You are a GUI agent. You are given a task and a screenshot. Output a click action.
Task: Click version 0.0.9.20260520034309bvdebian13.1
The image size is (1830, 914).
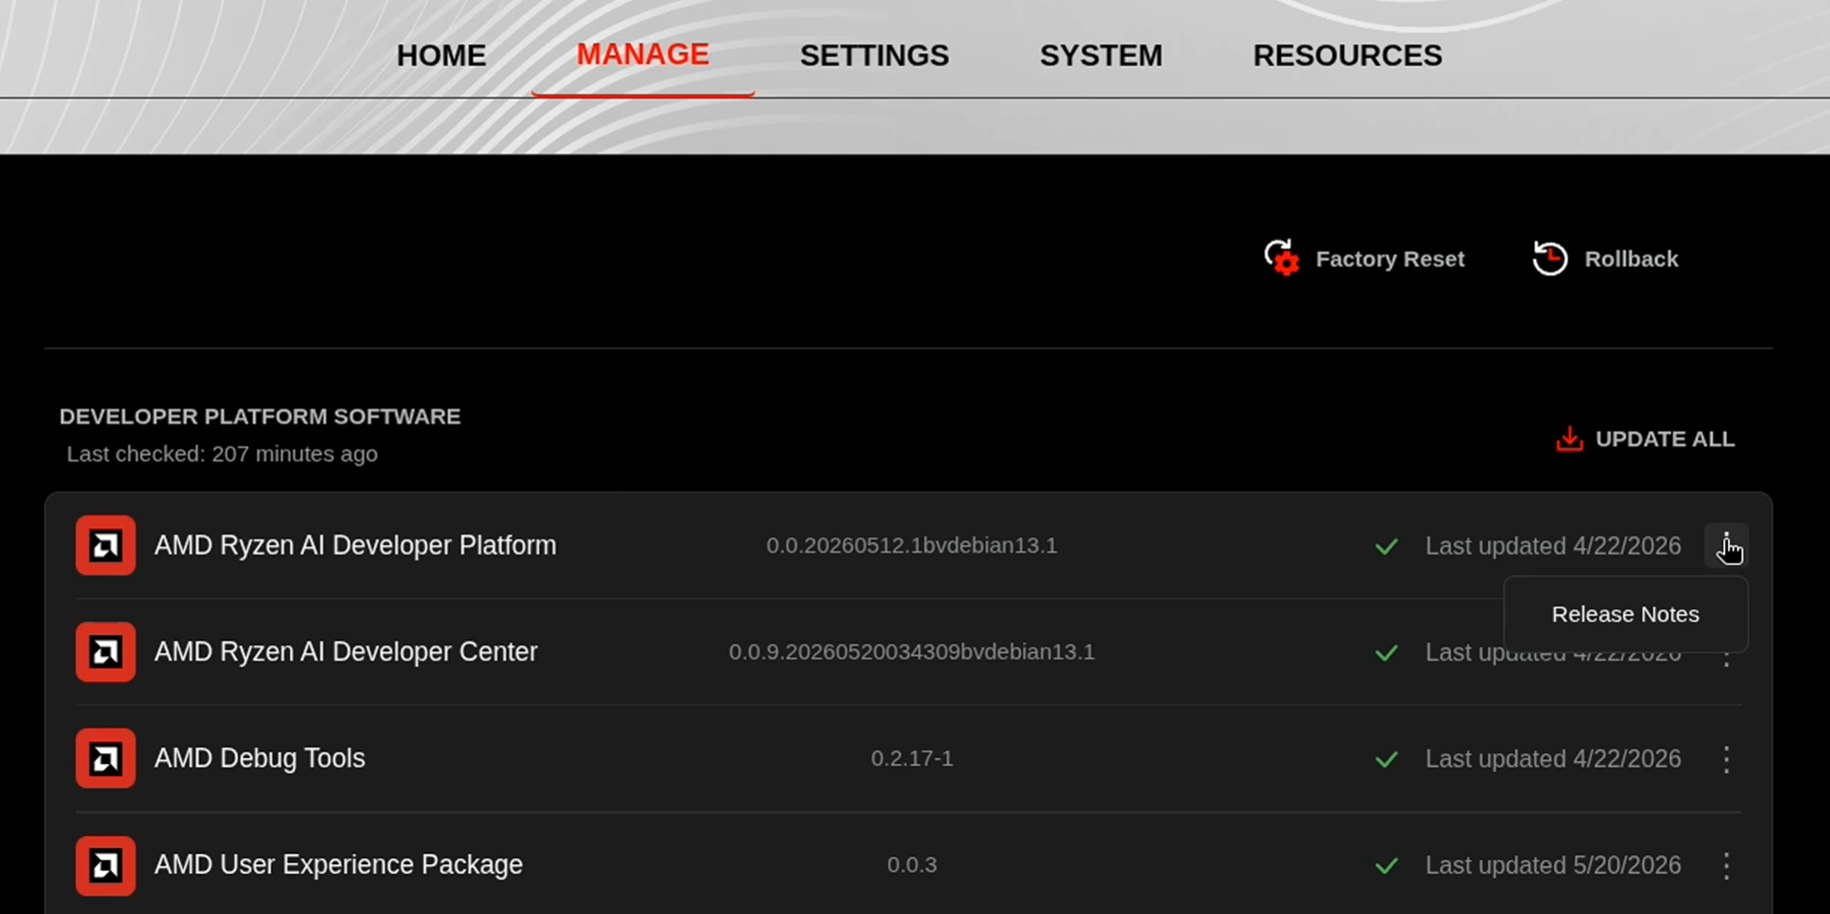912,652
